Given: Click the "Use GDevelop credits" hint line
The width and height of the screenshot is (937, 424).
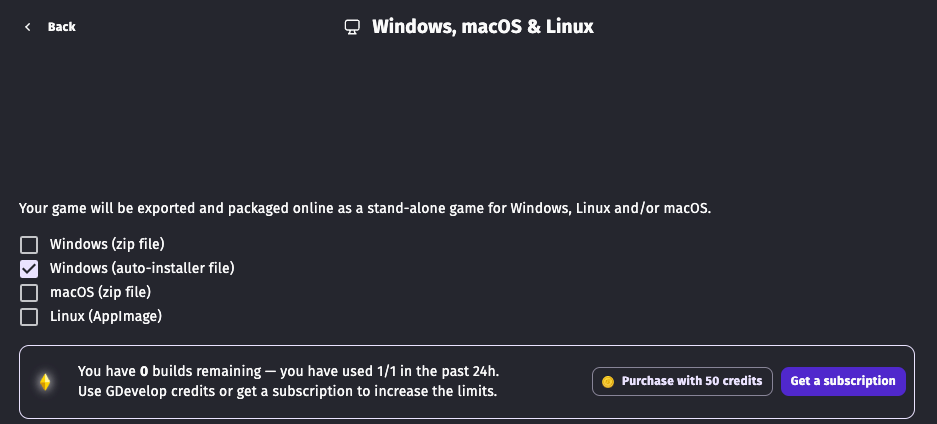Looking at the screenshot, I should [x=287, y=391].
